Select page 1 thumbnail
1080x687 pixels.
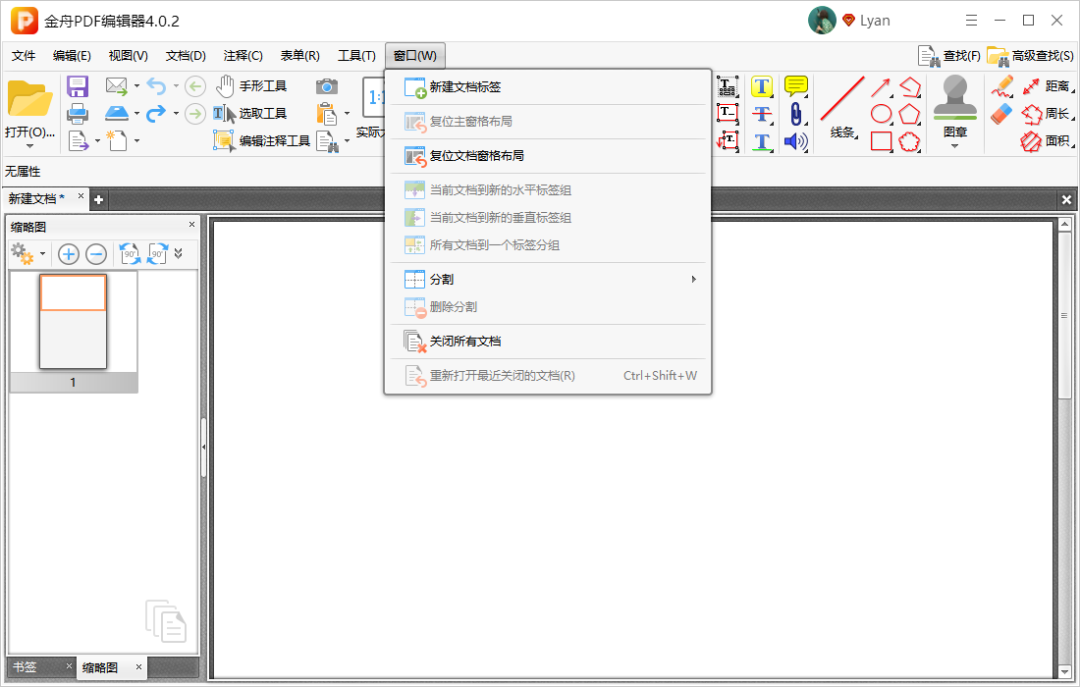73,331
